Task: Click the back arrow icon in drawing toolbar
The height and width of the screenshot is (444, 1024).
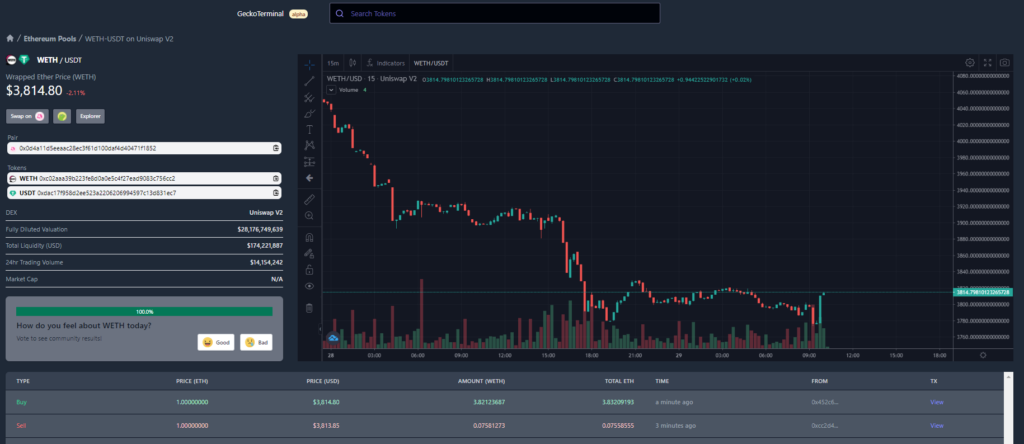Action: click(310, 178)
